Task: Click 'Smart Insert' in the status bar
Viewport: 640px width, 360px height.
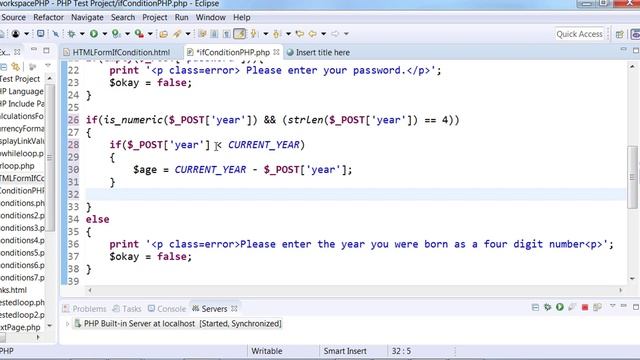Action: 345,351
